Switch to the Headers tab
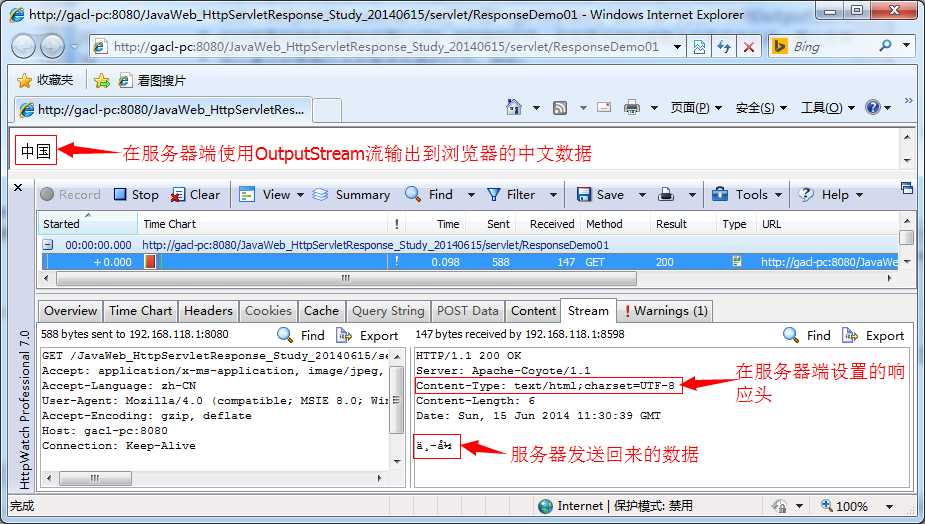 (208, 310)
